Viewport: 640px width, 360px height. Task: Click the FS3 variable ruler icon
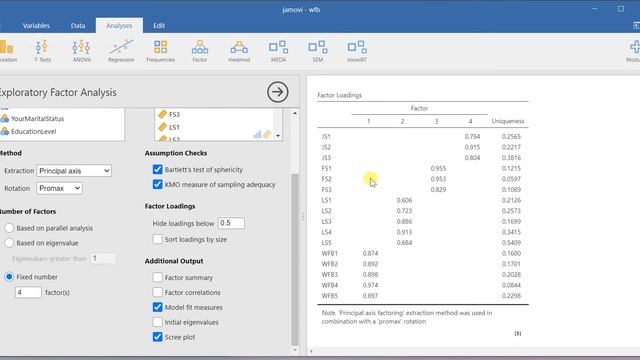pos(162,114)
